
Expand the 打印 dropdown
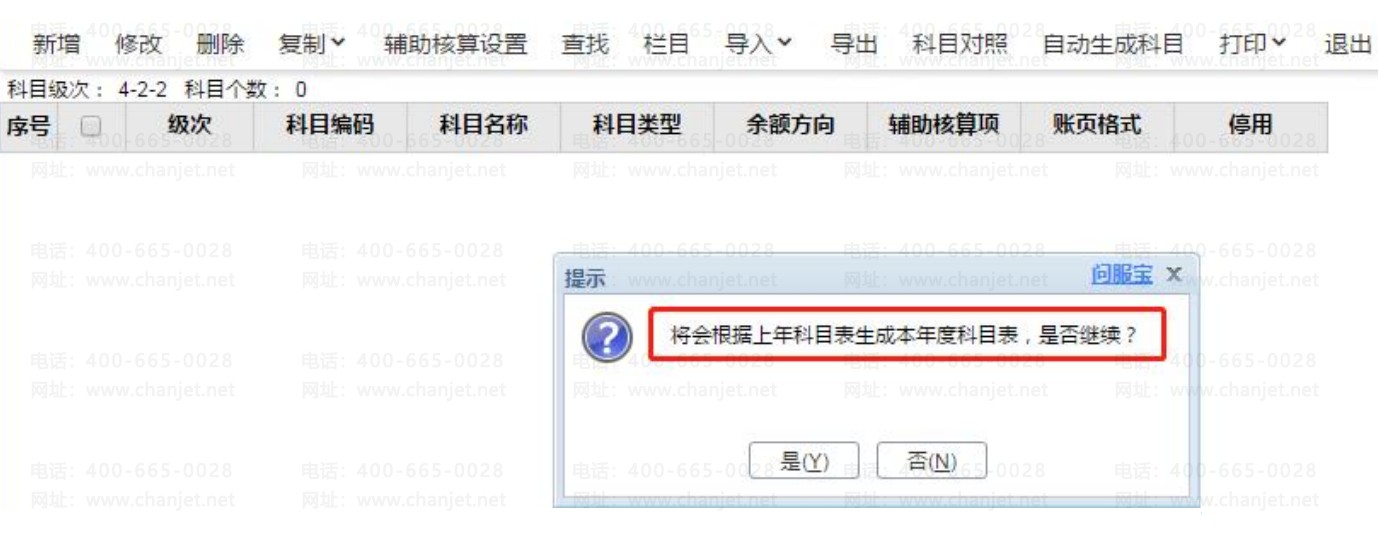coord(1253,44)
